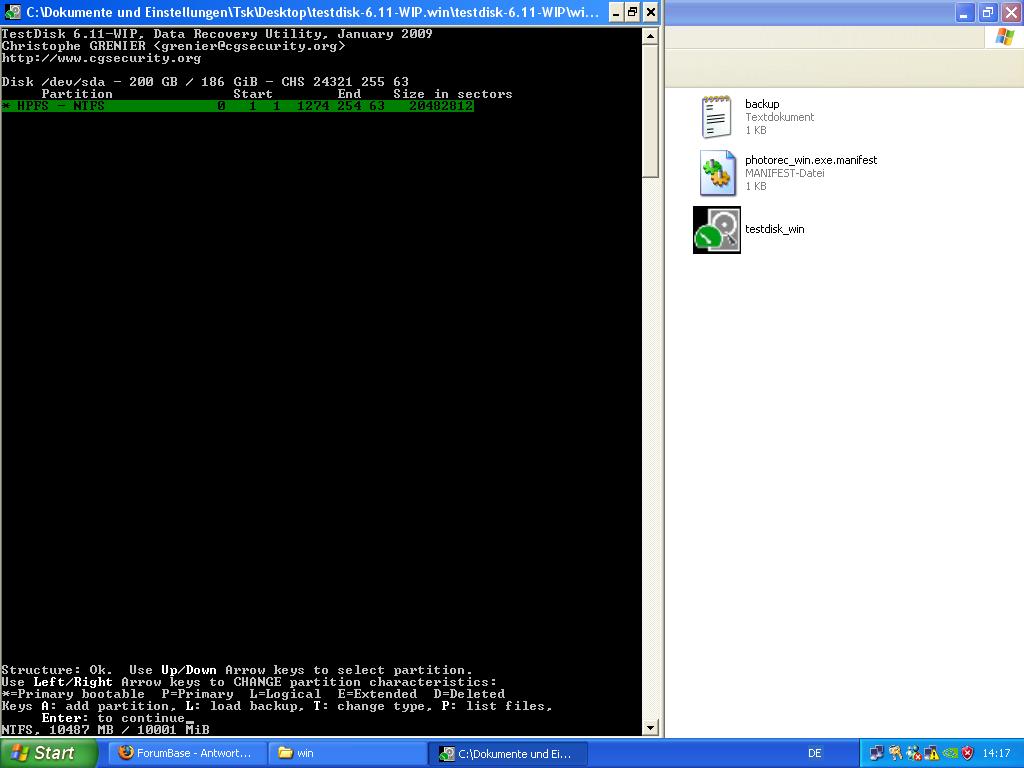Open the Messenger tray icon with red X
The image size is (1024, 768).
(913, 753)
